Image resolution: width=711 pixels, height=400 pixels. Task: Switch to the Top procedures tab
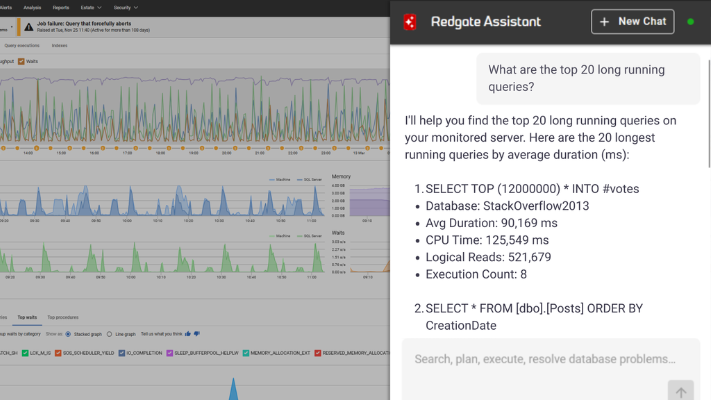tap(63, 316)
